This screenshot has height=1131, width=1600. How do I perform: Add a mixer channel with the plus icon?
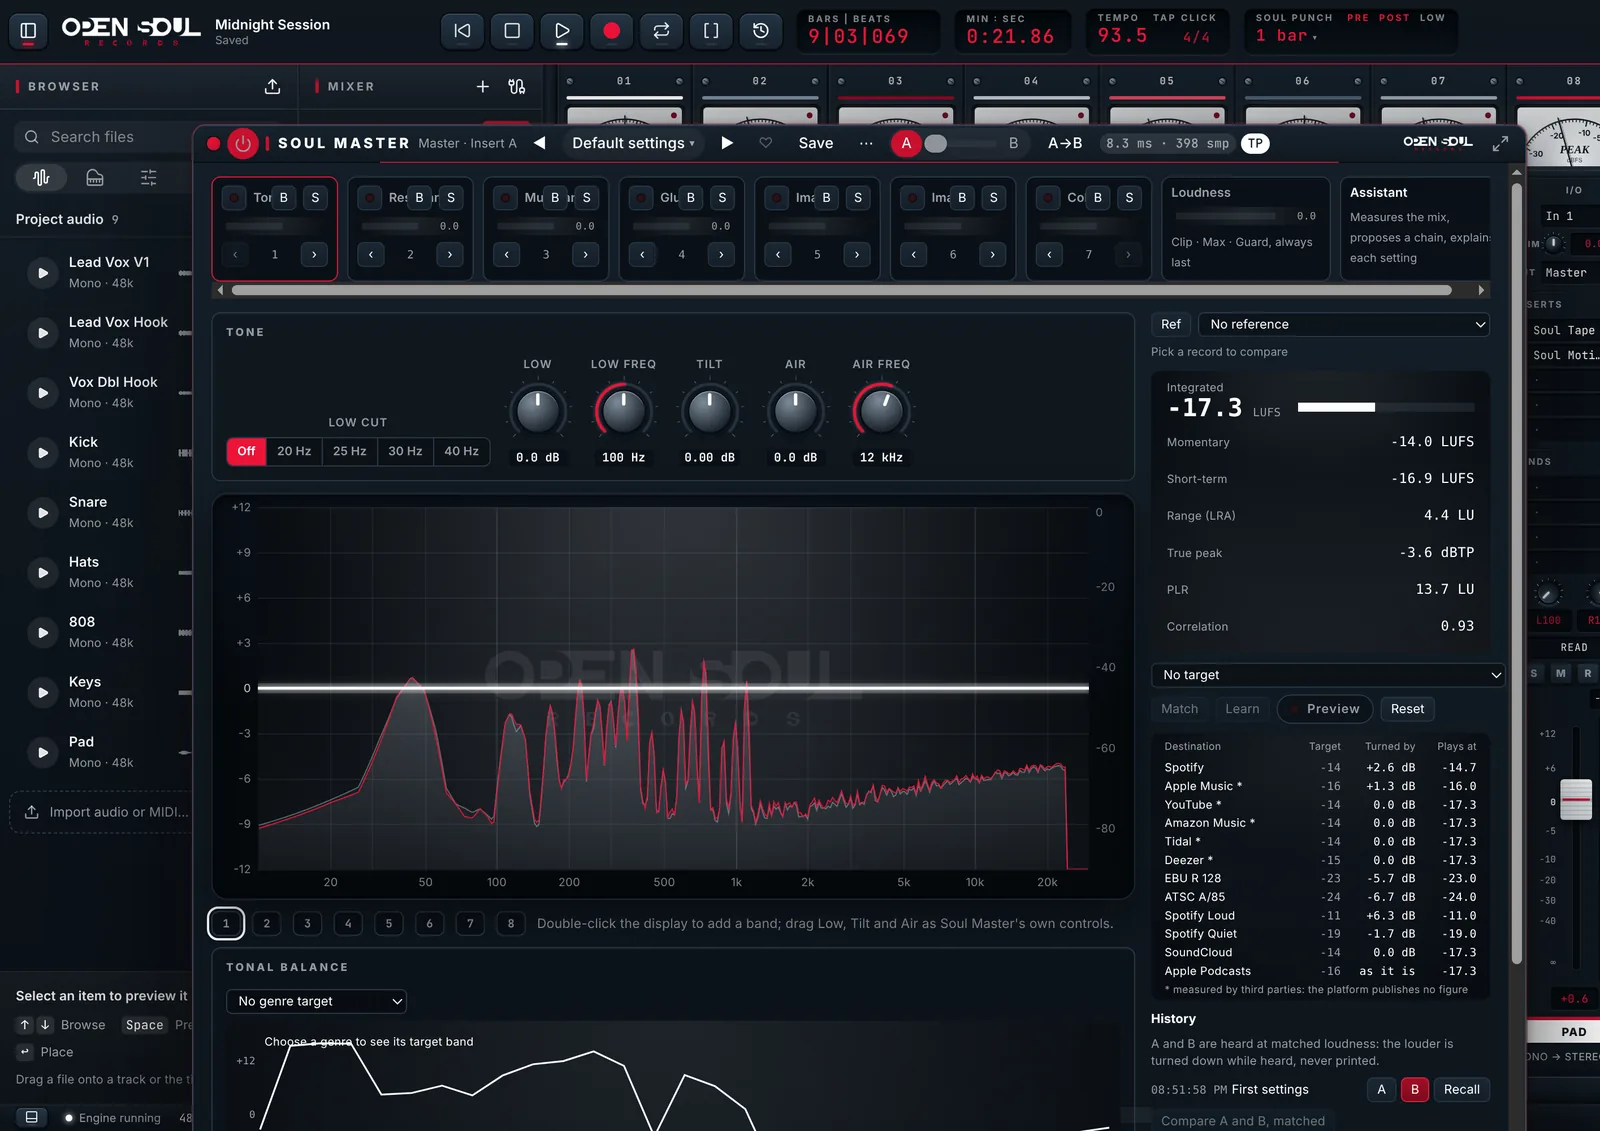[x=483, y=87]
